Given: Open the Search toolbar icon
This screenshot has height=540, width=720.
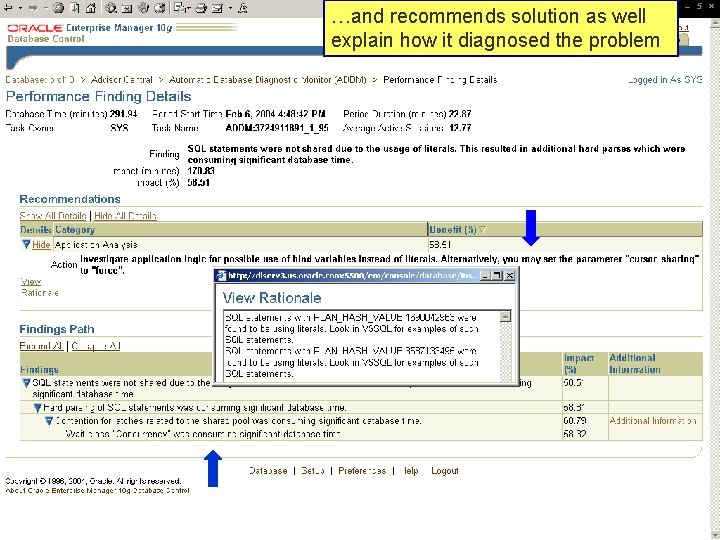Looking at the screenshot, I should point(111,8).
